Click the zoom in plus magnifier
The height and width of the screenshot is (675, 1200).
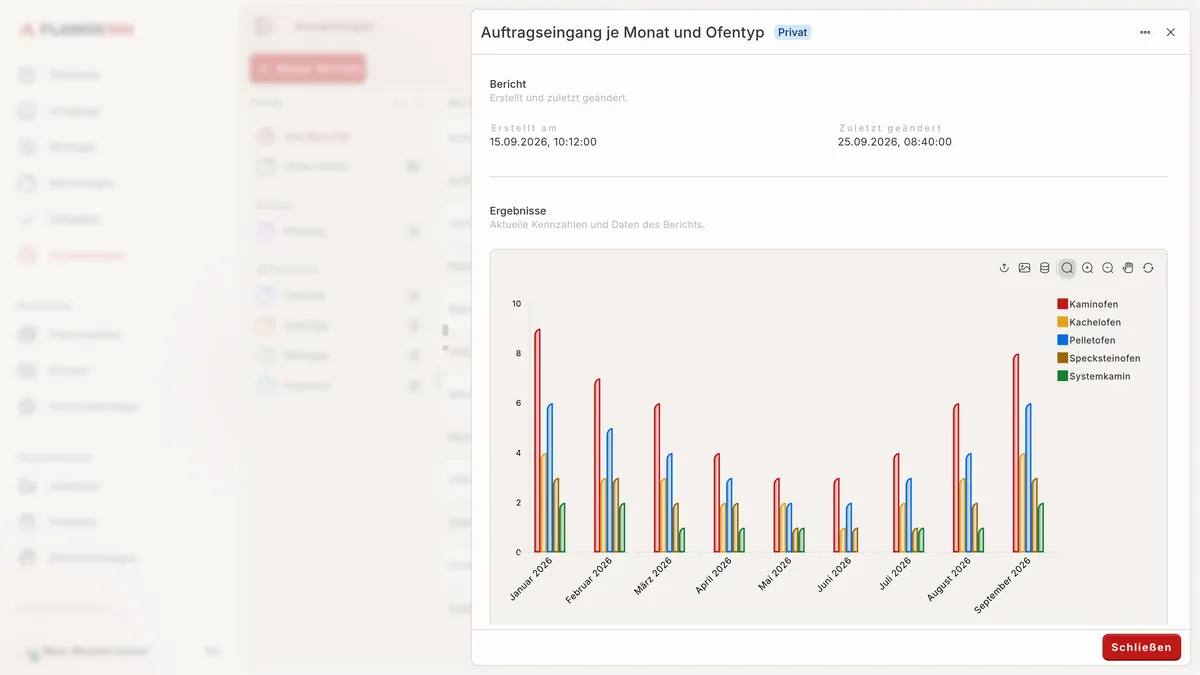pos(1088,268)
